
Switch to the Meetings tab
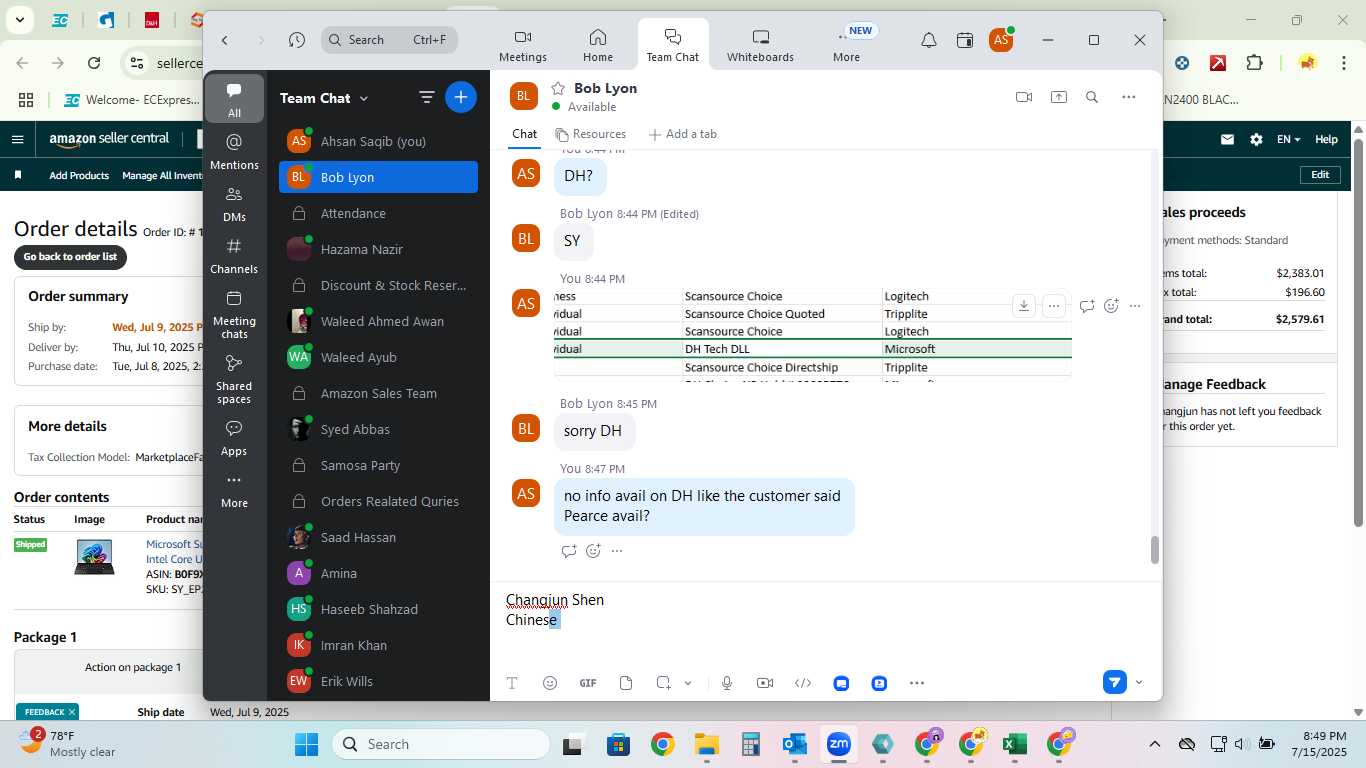(x=523, y=46)
